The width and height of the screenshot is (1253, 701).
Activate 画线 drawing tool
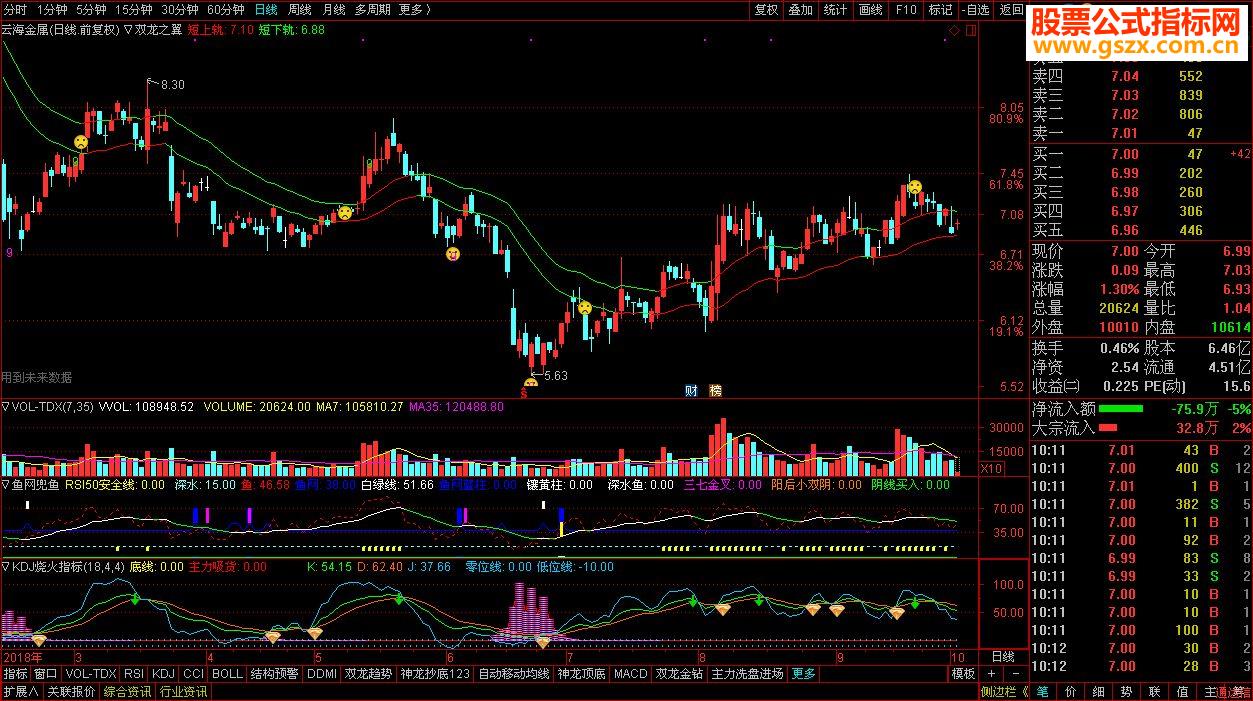(x=870, y=10)
